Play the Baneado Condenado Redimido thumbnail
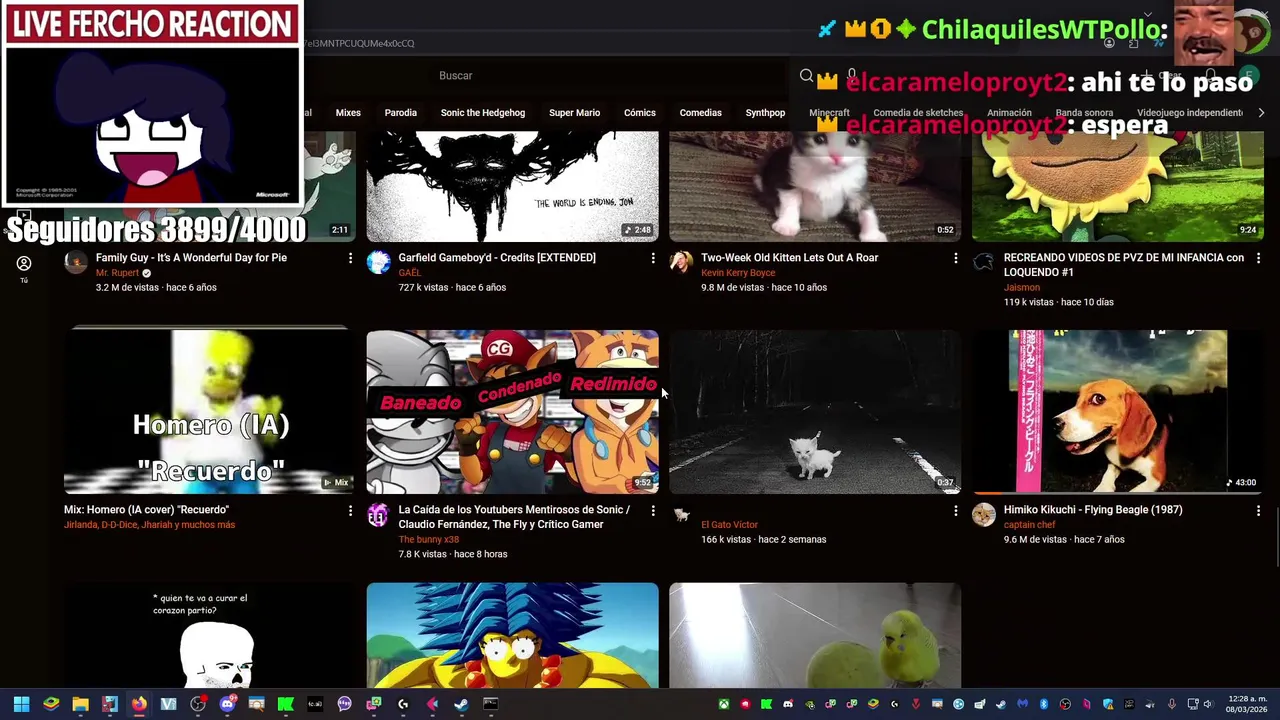 512,411
